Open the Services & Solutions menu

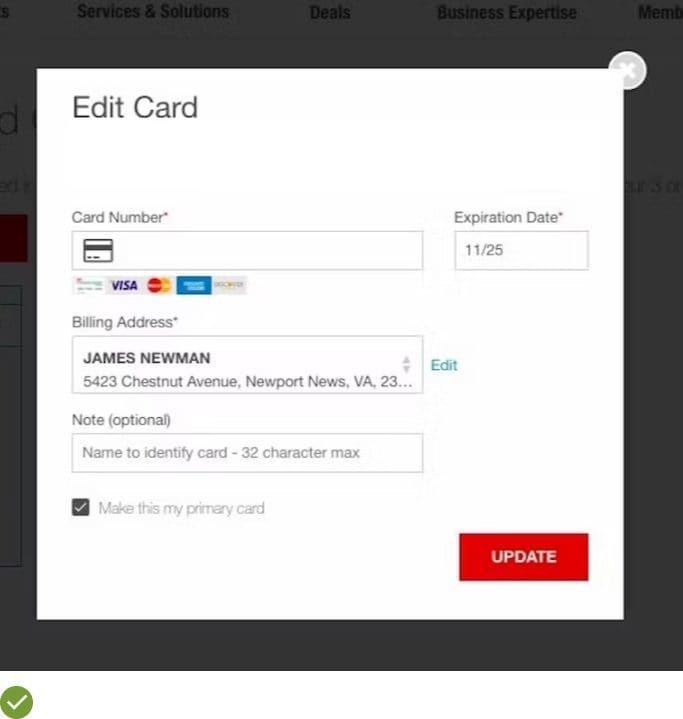[x=153, y=11]
